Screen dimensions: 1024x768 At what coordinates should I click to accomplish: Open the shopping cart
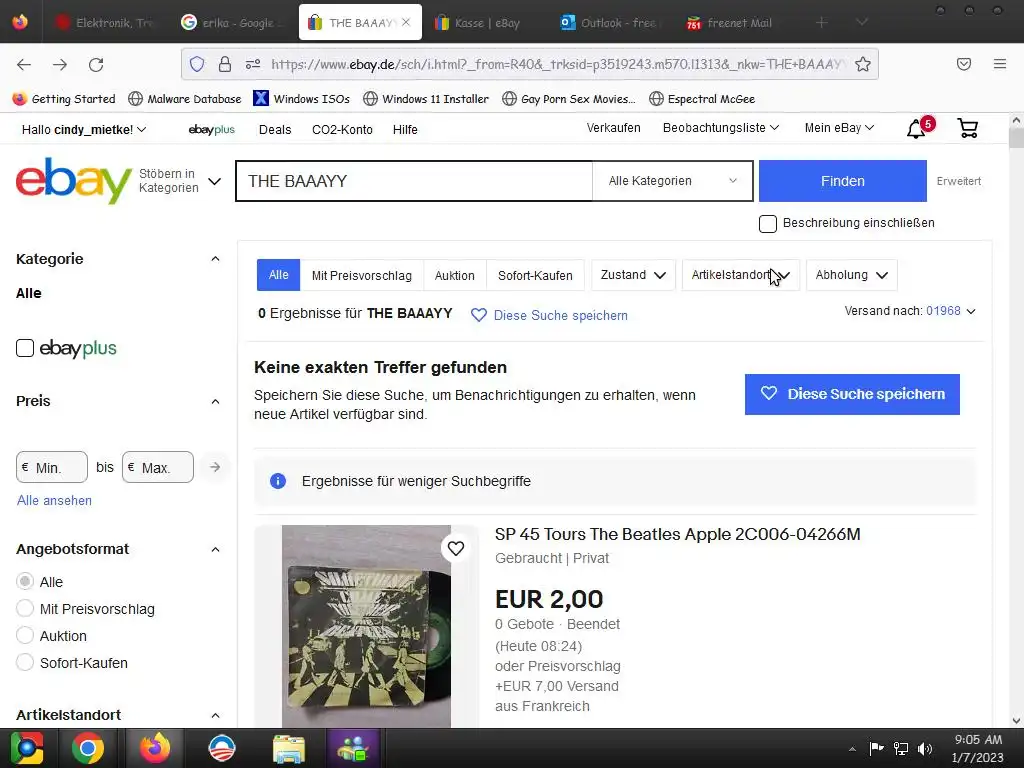pyautogui.click(x=967, y=128)
